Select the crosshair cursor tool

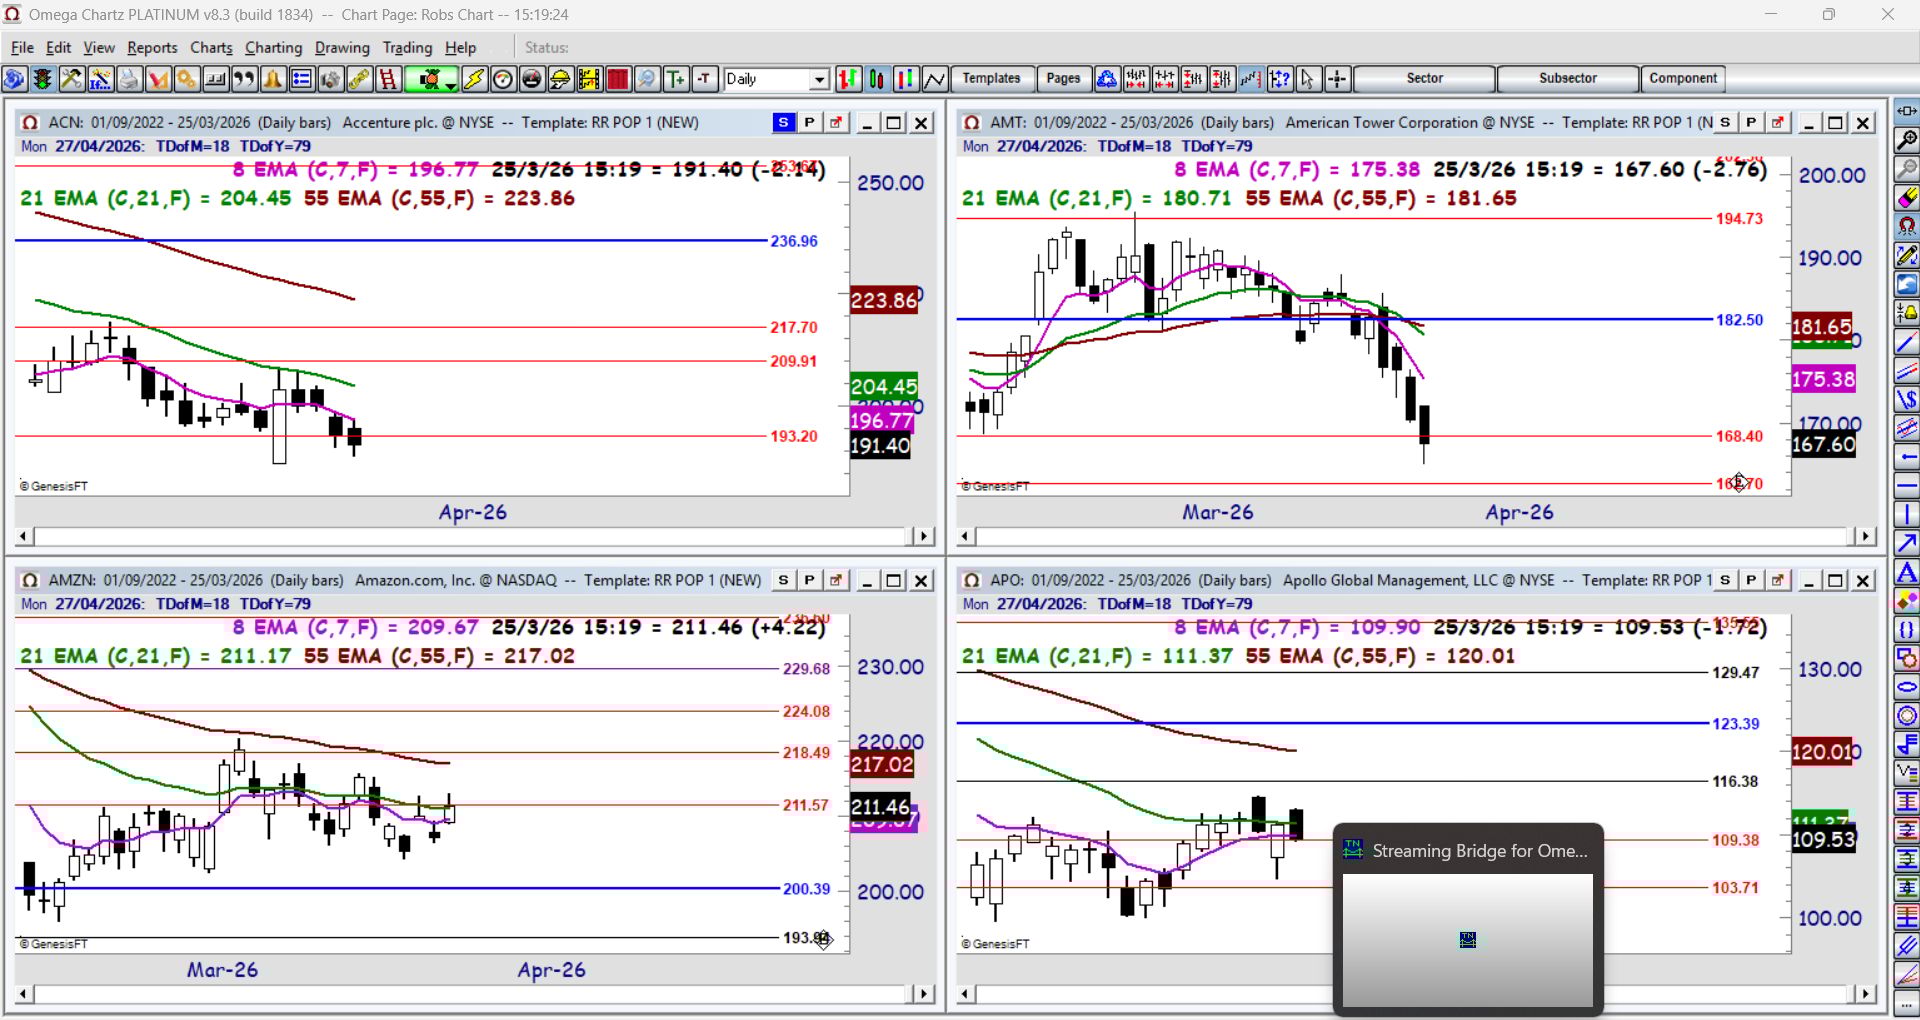point(1337,79)
